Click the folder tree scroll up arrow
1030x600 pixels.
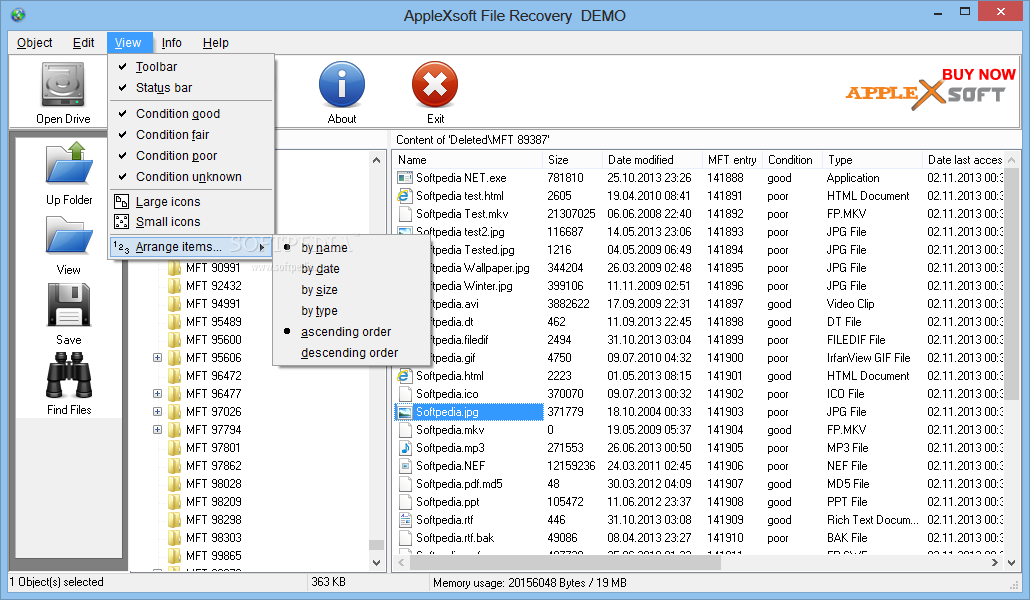tap(376, 160)
